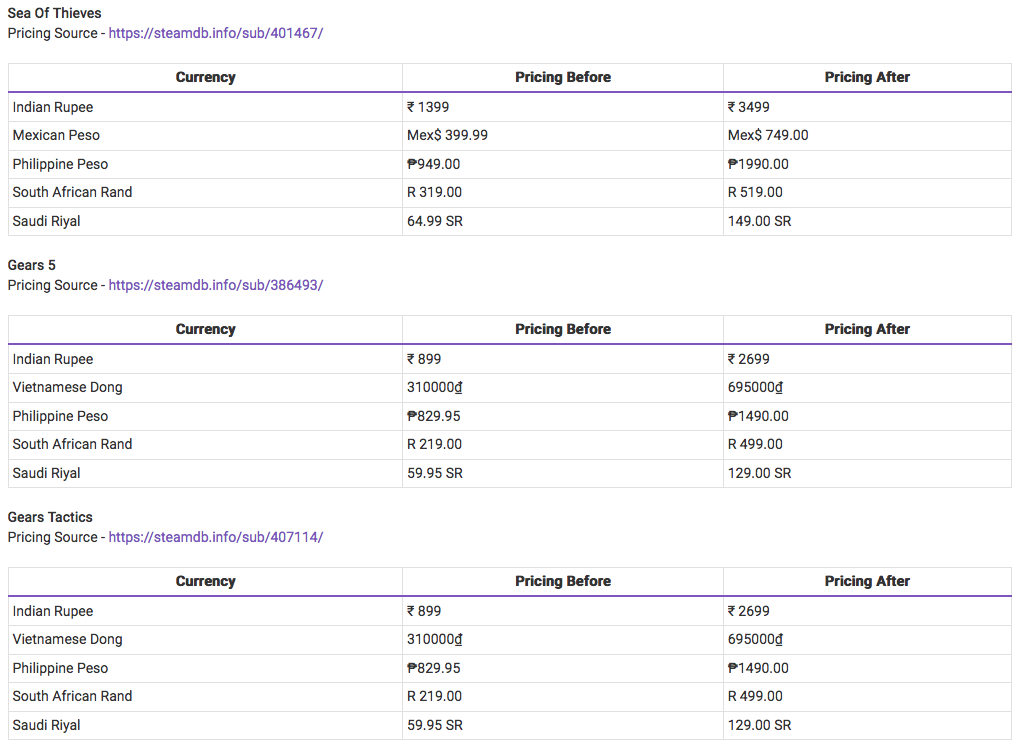This screenshot has width=1024, height=754.
Task: Select the R 519.00 value
Action: tap(755, 192)
